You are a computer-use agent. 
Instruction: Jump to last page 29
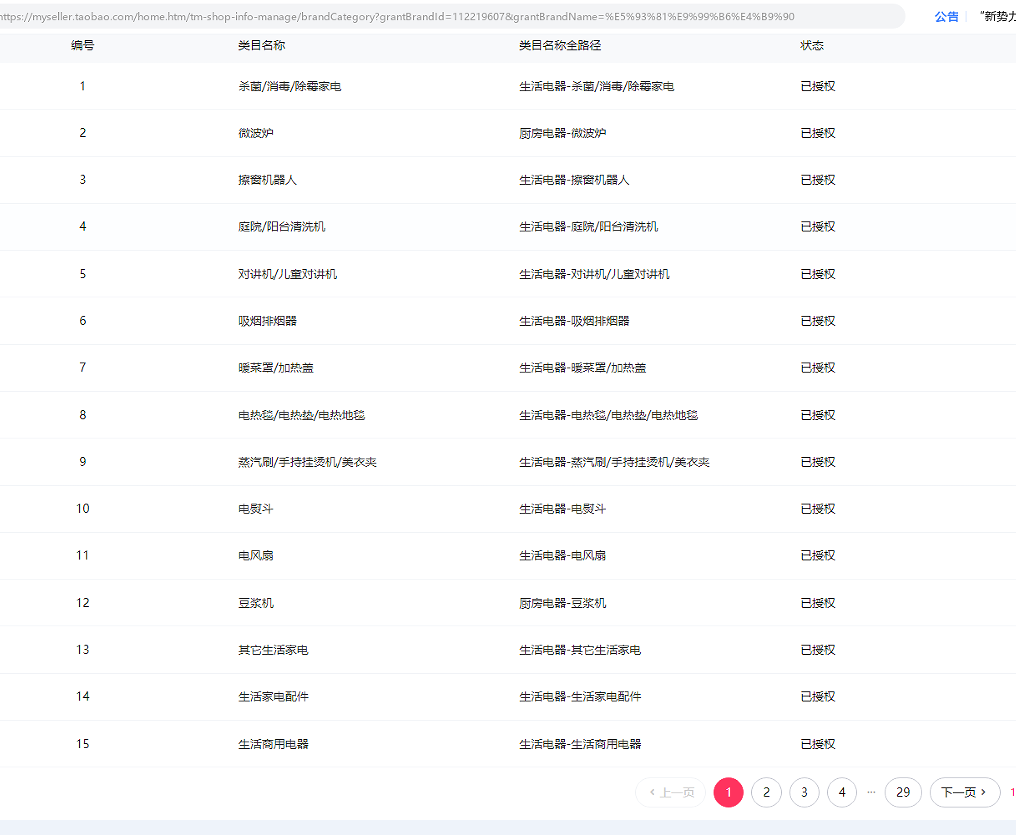click(902, 792)
